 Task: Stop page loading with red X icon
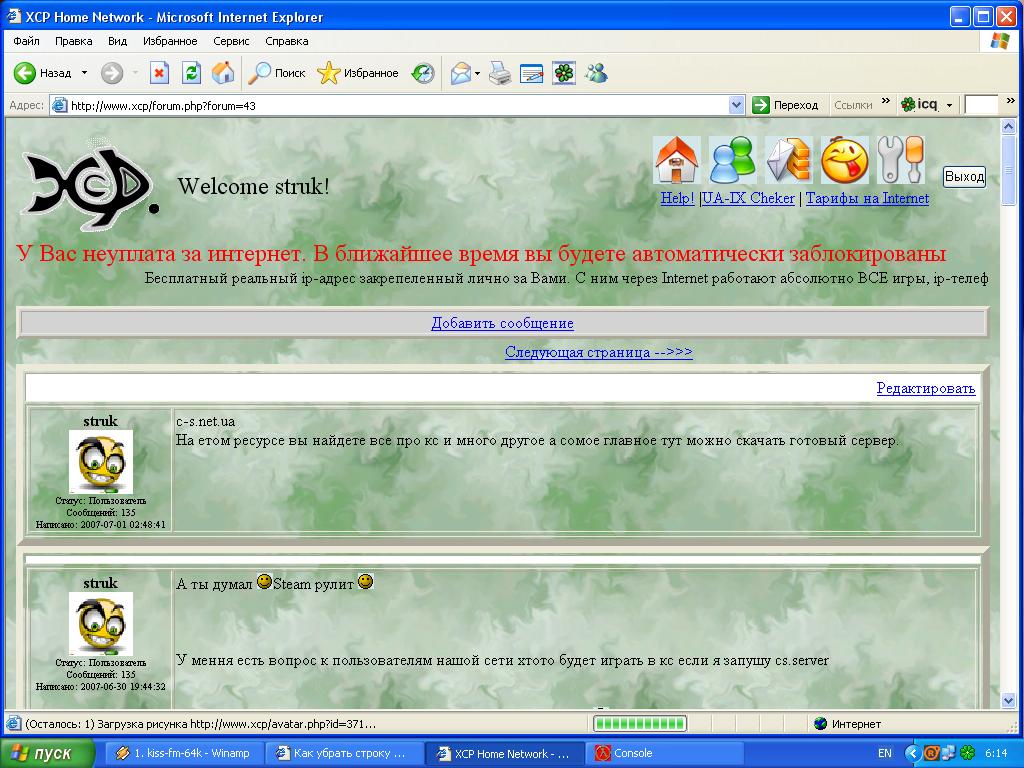click(x=159, y=73)
